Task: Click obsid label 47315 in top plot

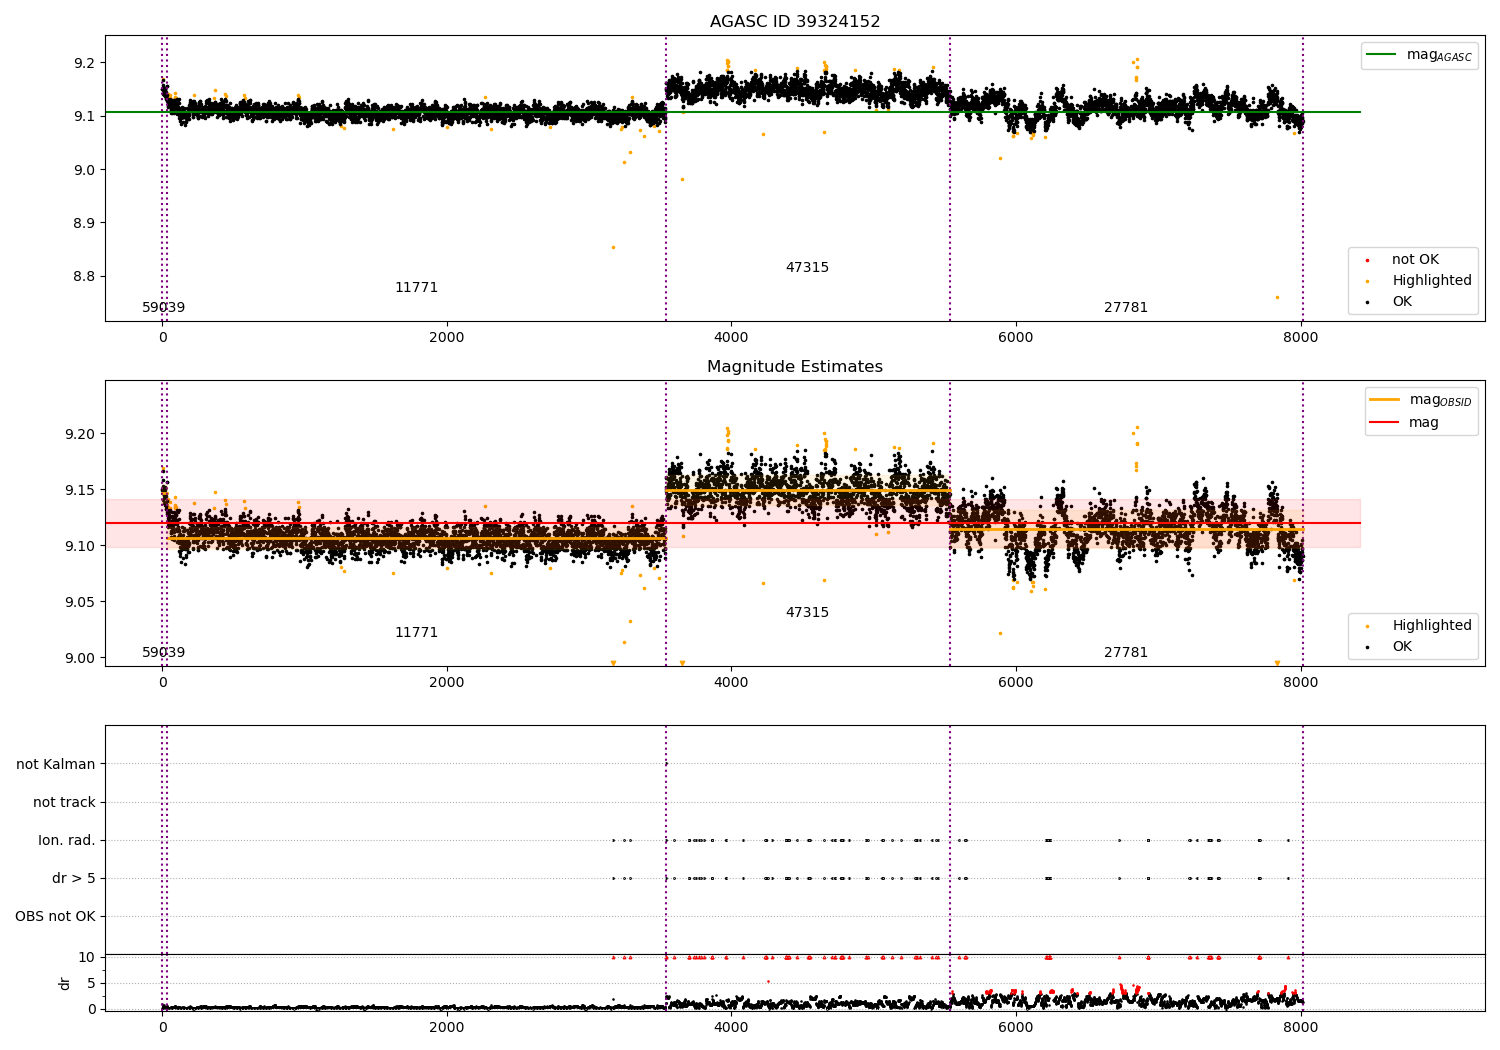Action: pyautogui.click(x=807, y=268)
